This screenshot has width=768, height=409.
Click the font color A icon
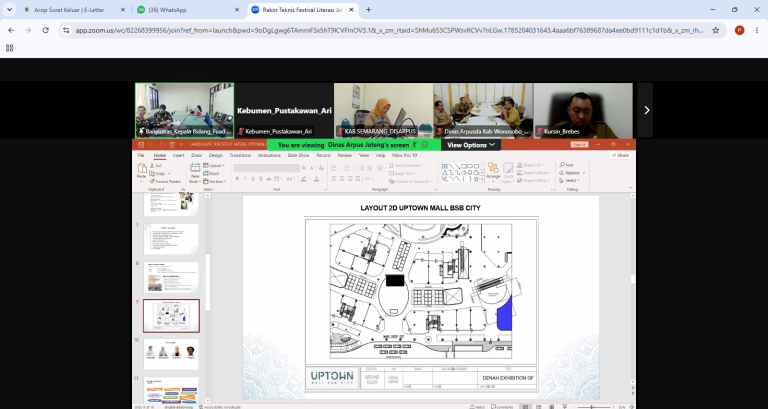(x=316, y=179)
